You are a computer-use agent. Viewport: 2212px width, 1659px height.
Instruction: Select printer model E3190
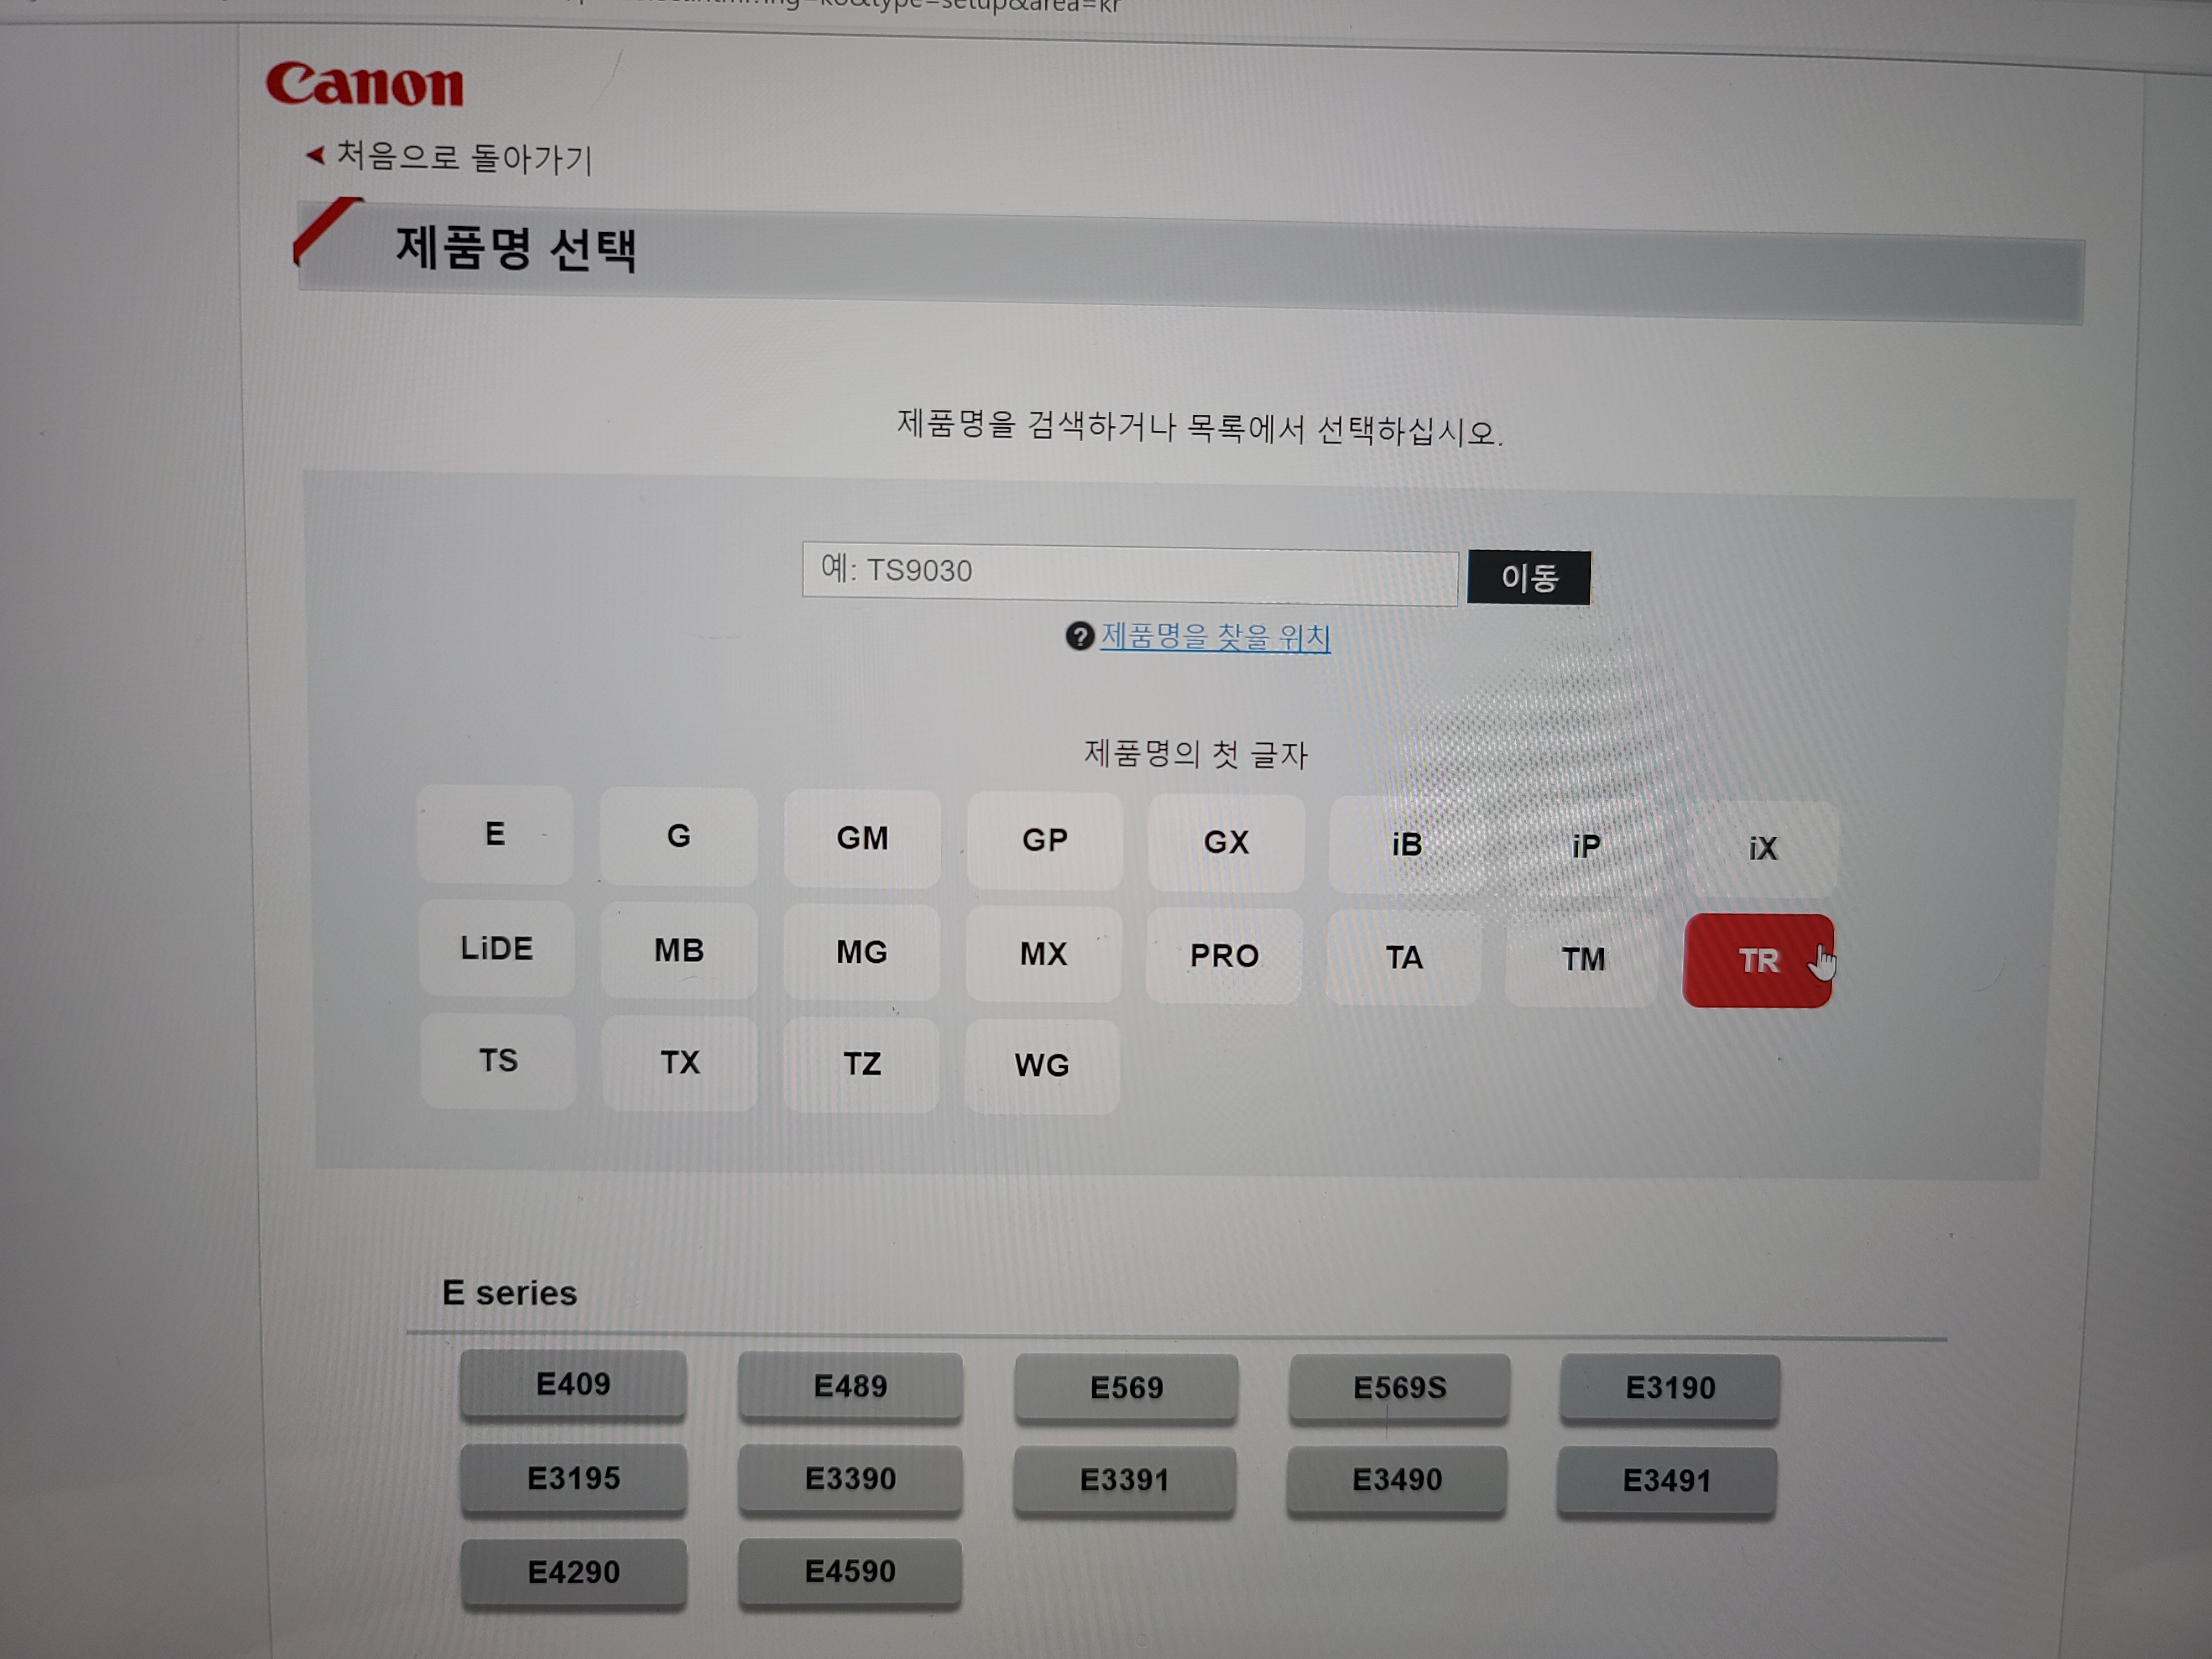pos(1671,1387)
